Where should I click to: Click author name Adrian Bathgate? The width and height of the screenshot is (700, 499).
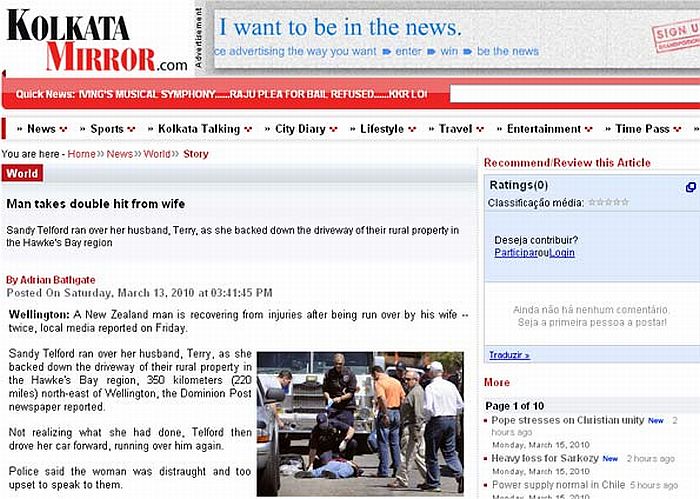tap(58, 280)
